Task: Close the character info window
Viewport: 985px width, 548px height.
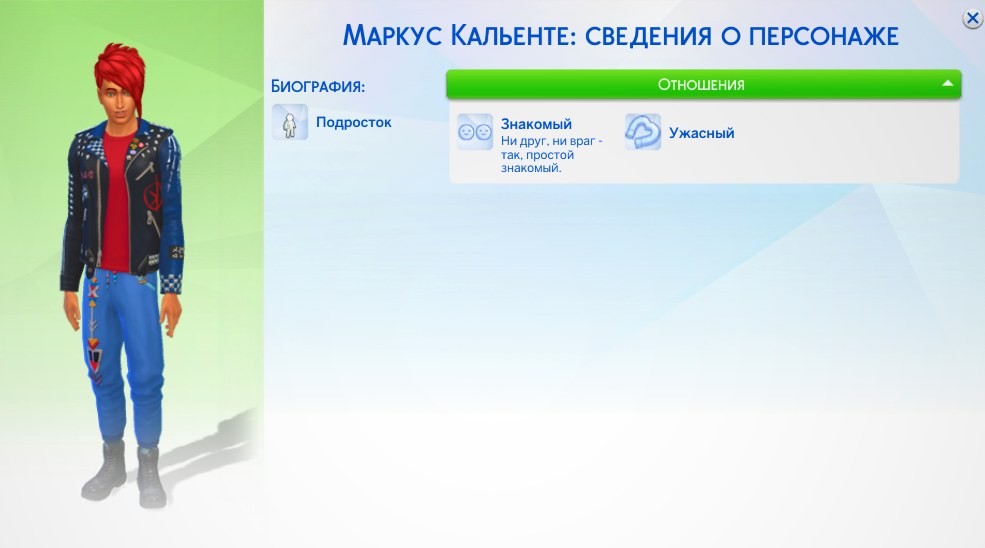Action: [x=972, y=19]
